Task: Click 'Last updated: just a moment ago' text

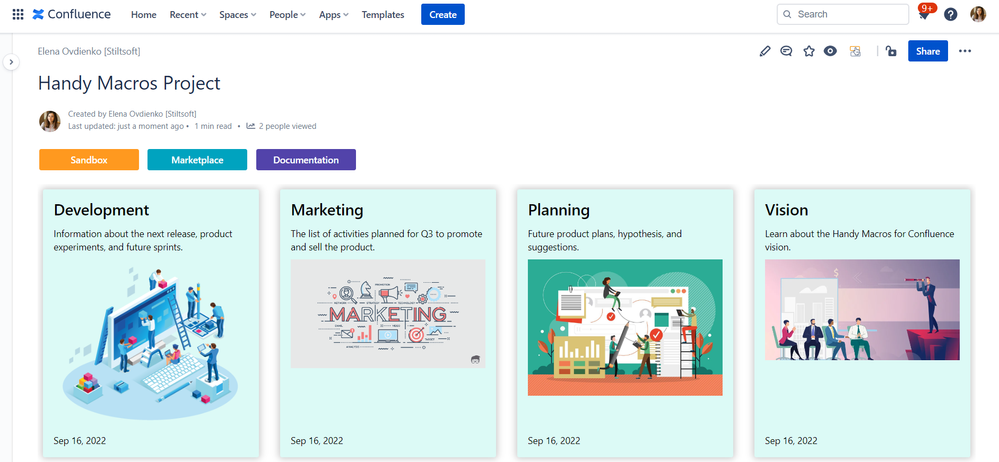Action: click(126, 126)
